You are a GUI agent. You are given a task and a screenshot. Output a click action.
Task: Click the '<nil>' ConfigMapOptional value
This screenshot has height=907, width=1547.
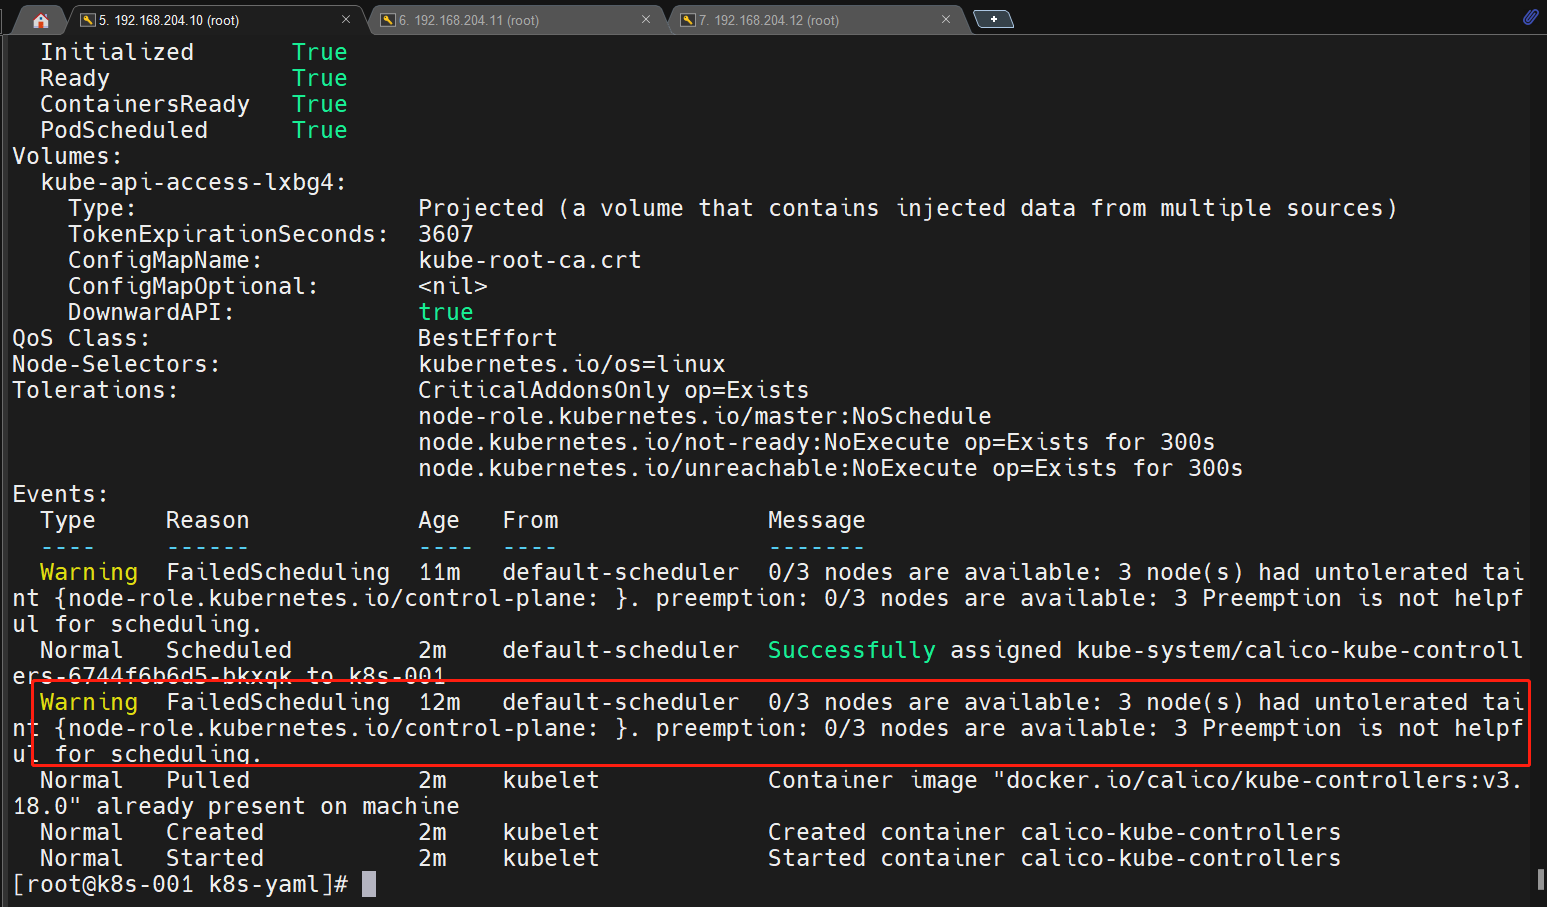click(453, 286)
